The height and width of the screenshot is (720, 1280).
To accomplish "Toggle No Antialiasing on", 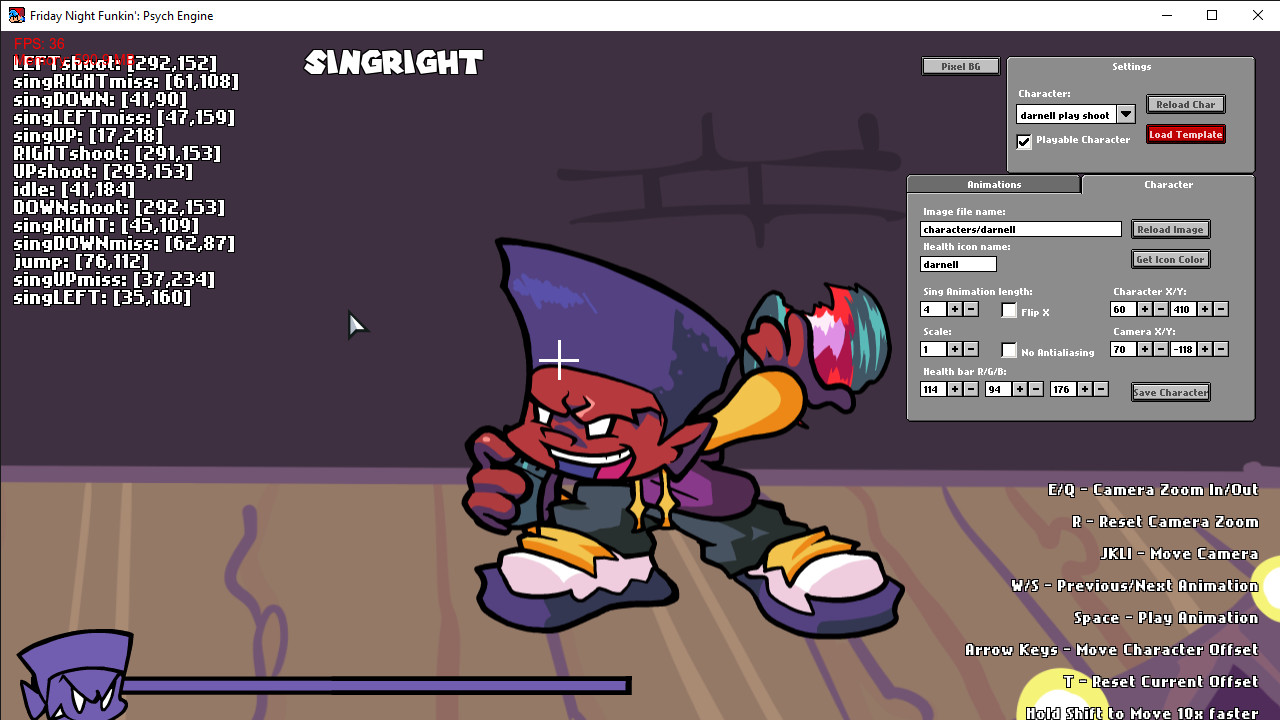I will tap(1009, 351).
